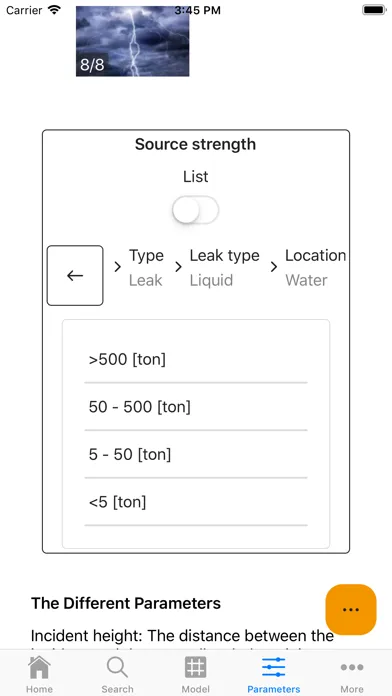Tap the lightning storm image thumbnail
The height and width of the screenshot is (696, 392).
click(133, 41)
